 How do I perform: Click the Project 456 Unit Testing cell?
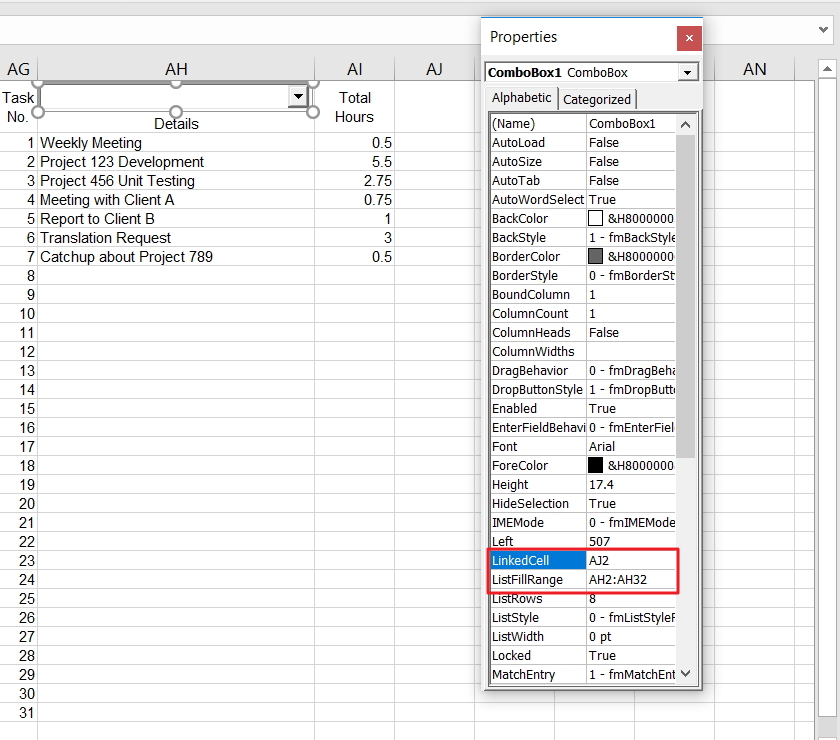176,181
